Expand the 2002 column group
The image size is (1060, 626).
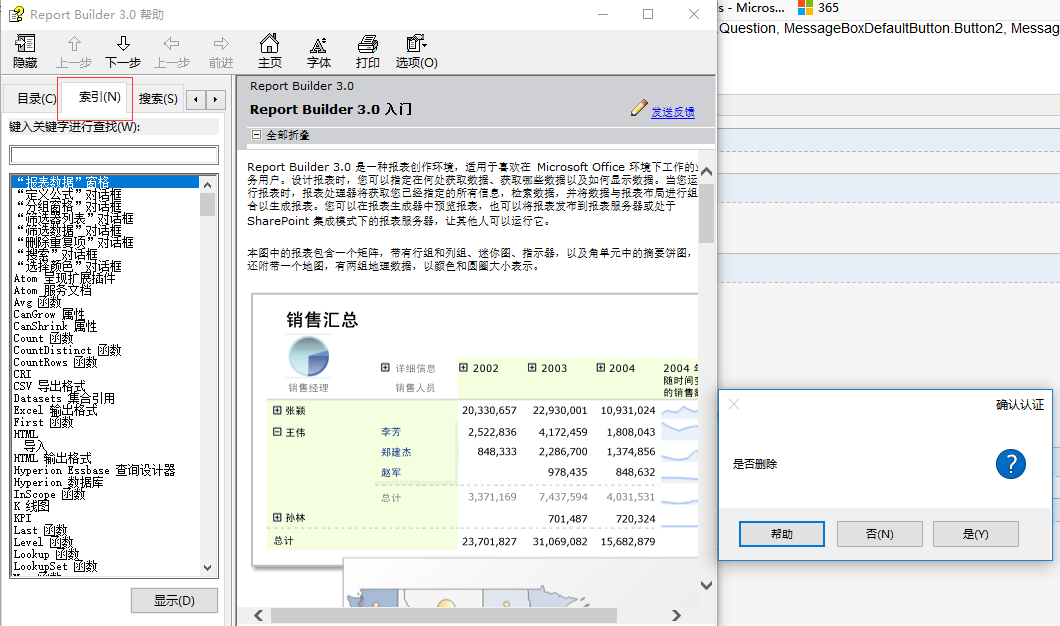click(463, 368)
